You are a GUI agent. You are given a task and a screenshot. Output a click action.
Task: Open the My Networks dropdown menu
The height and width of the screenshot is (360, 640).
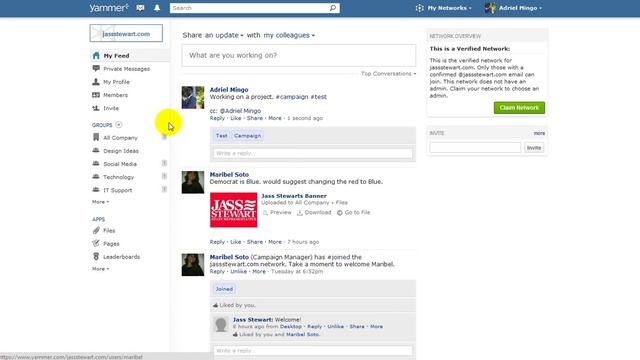tap(449, 8)
